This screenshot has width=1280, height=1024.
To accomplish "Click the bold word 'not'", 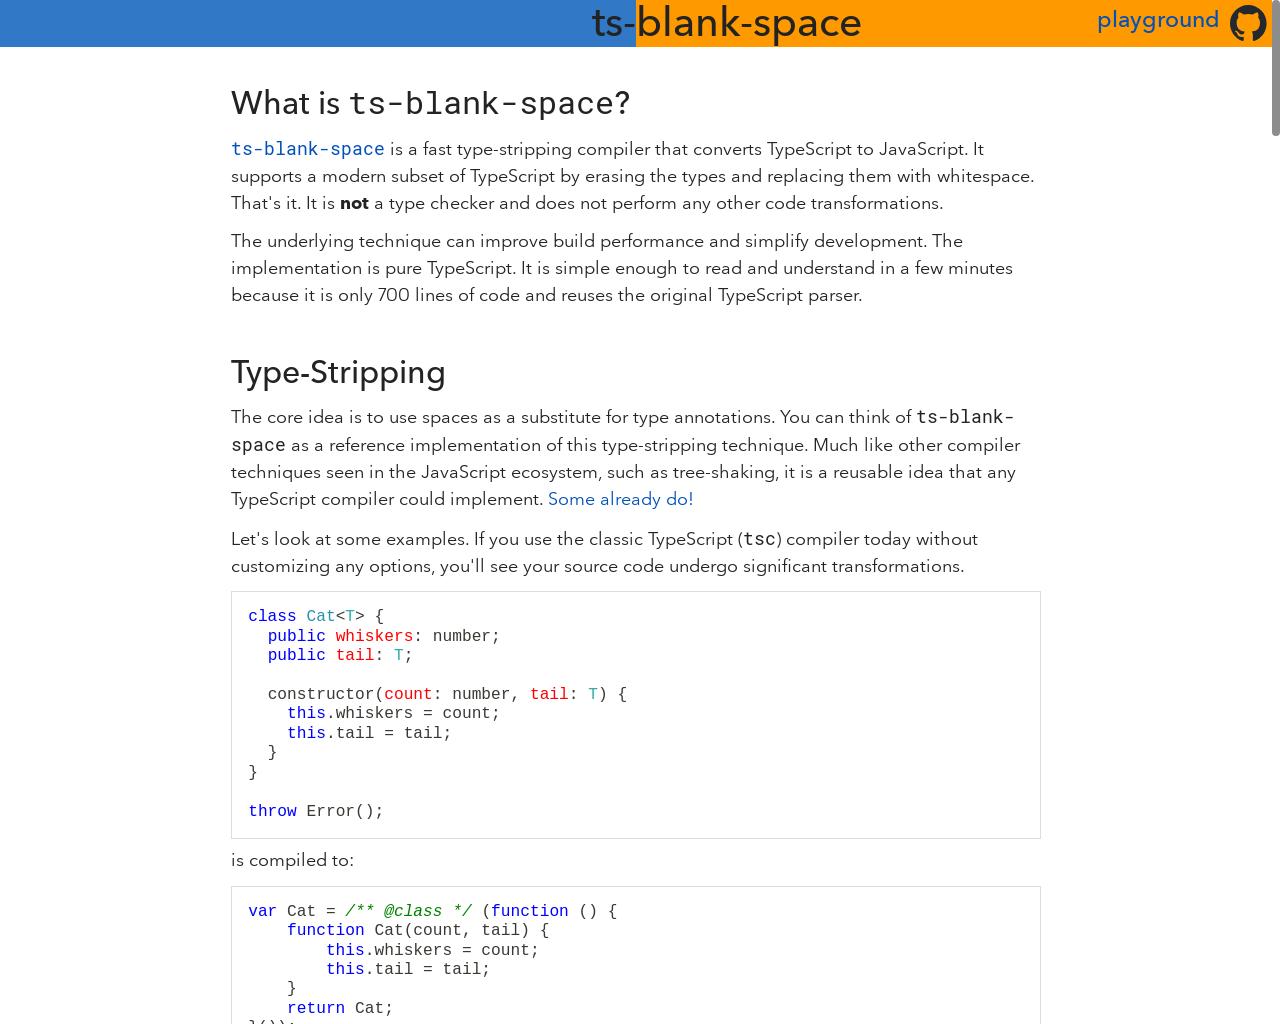I will (x=354, y=203).
